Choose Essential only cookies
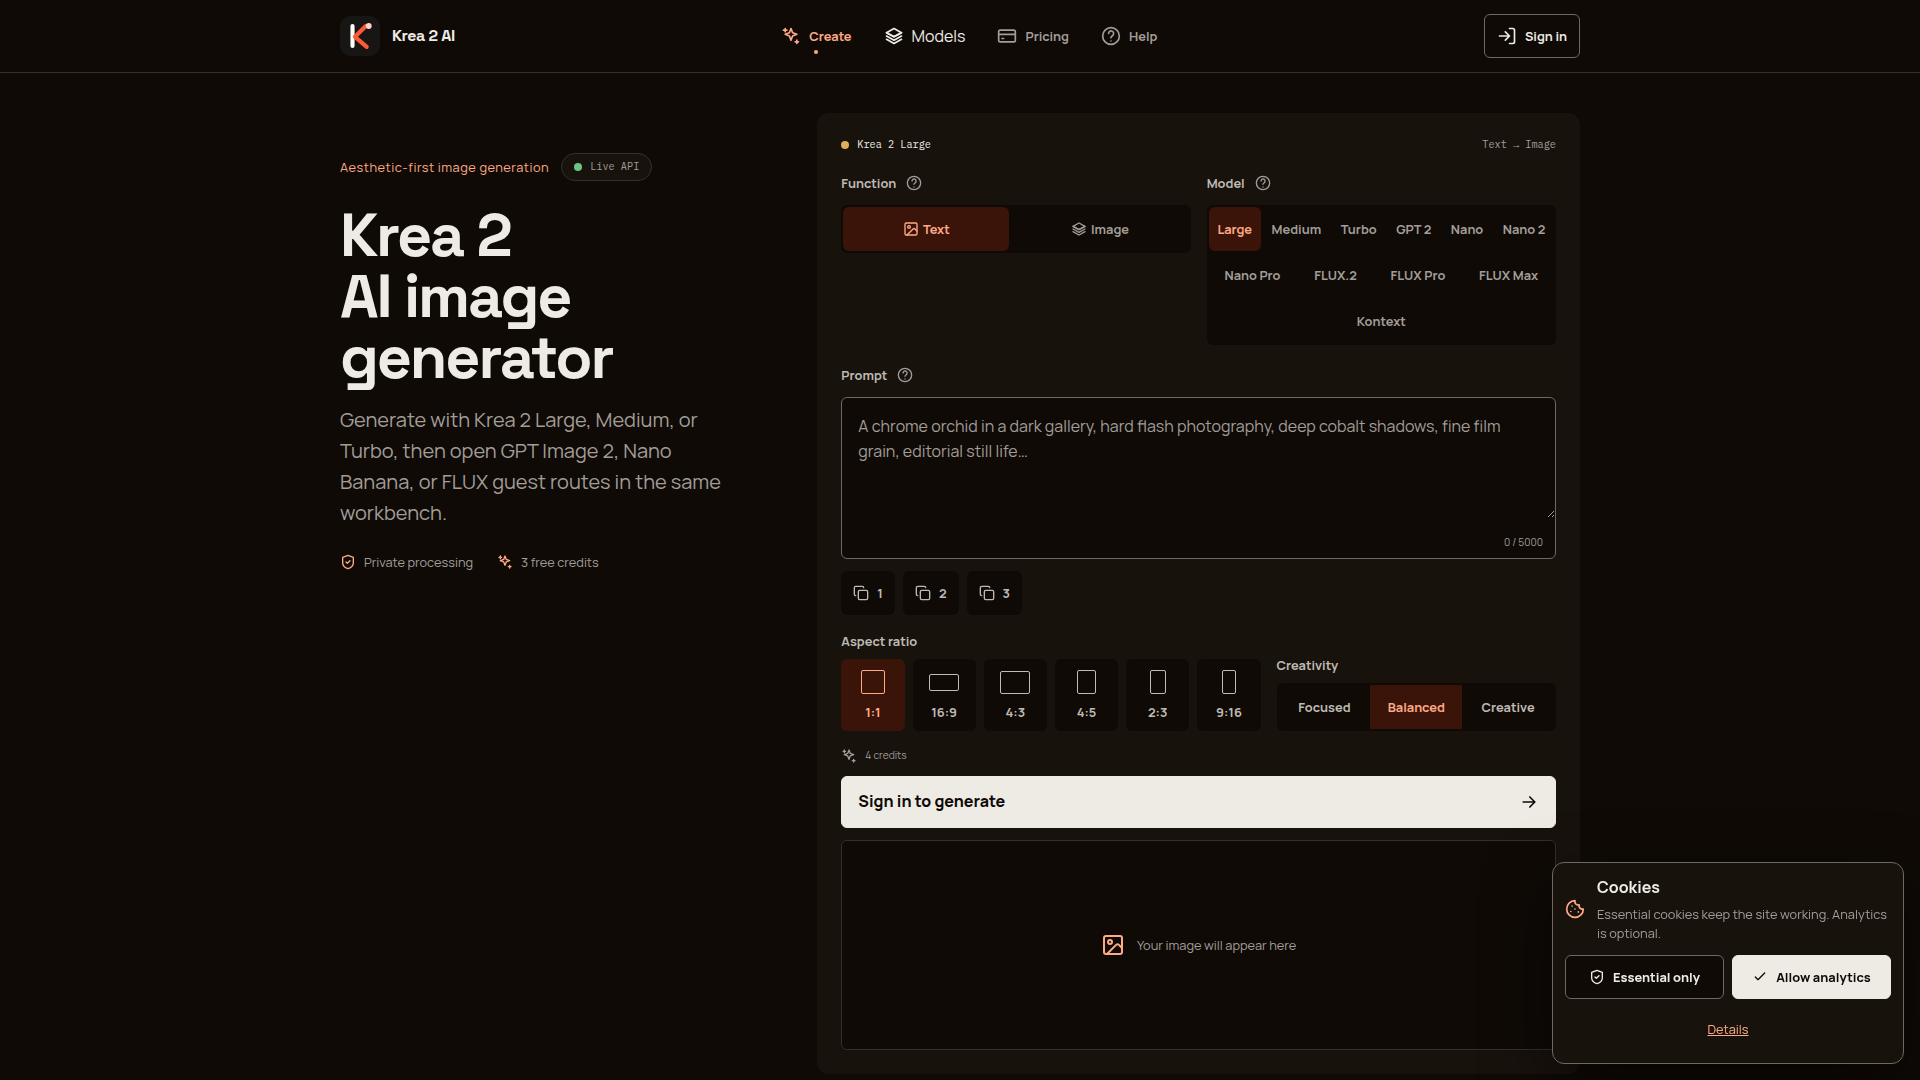Image resolution: width=1920 pixels, height=1080 pixels. click(x=1644, y=977)
